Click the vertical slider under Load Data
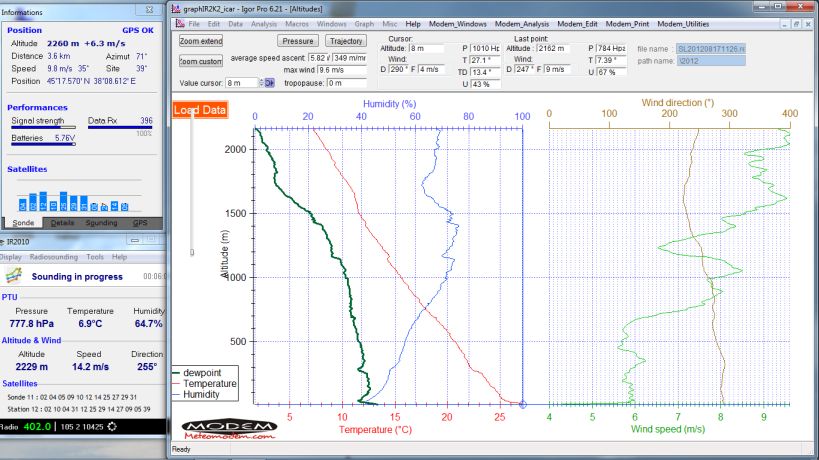Screen dimensions: 819x460 point(192,184)
